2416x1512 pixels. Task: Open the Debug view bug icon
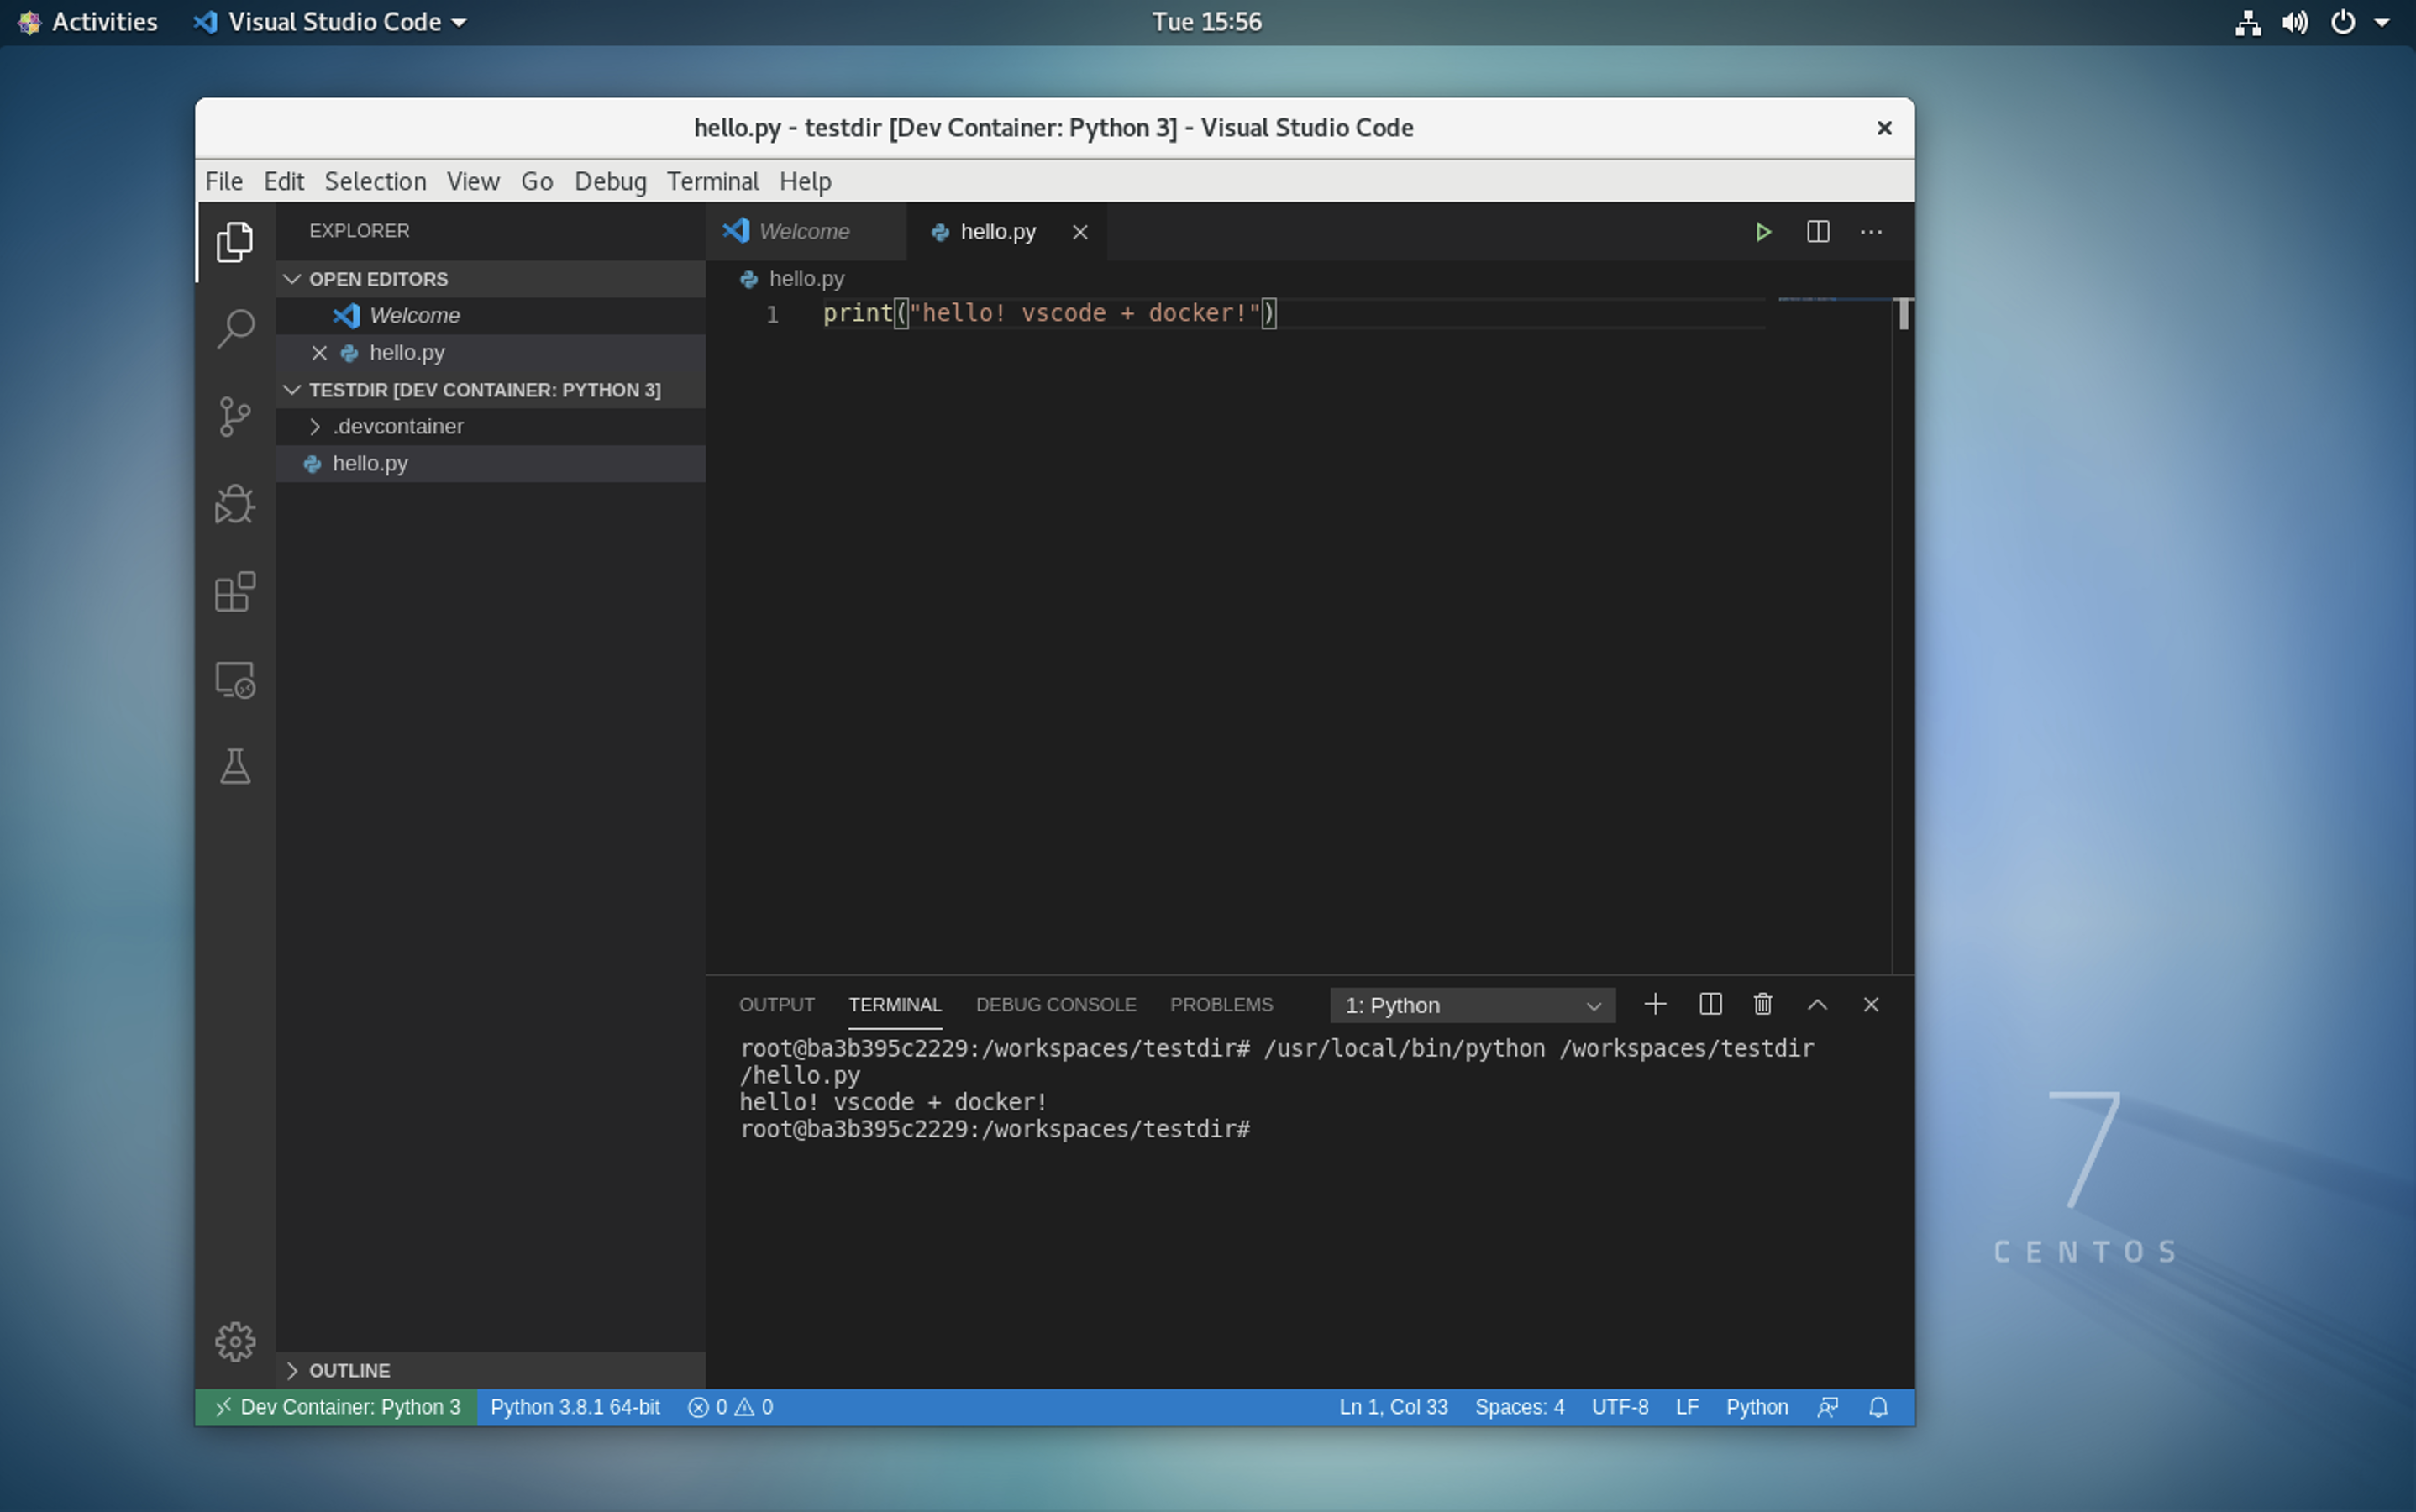pyautogui.click(x=235, y=504)
